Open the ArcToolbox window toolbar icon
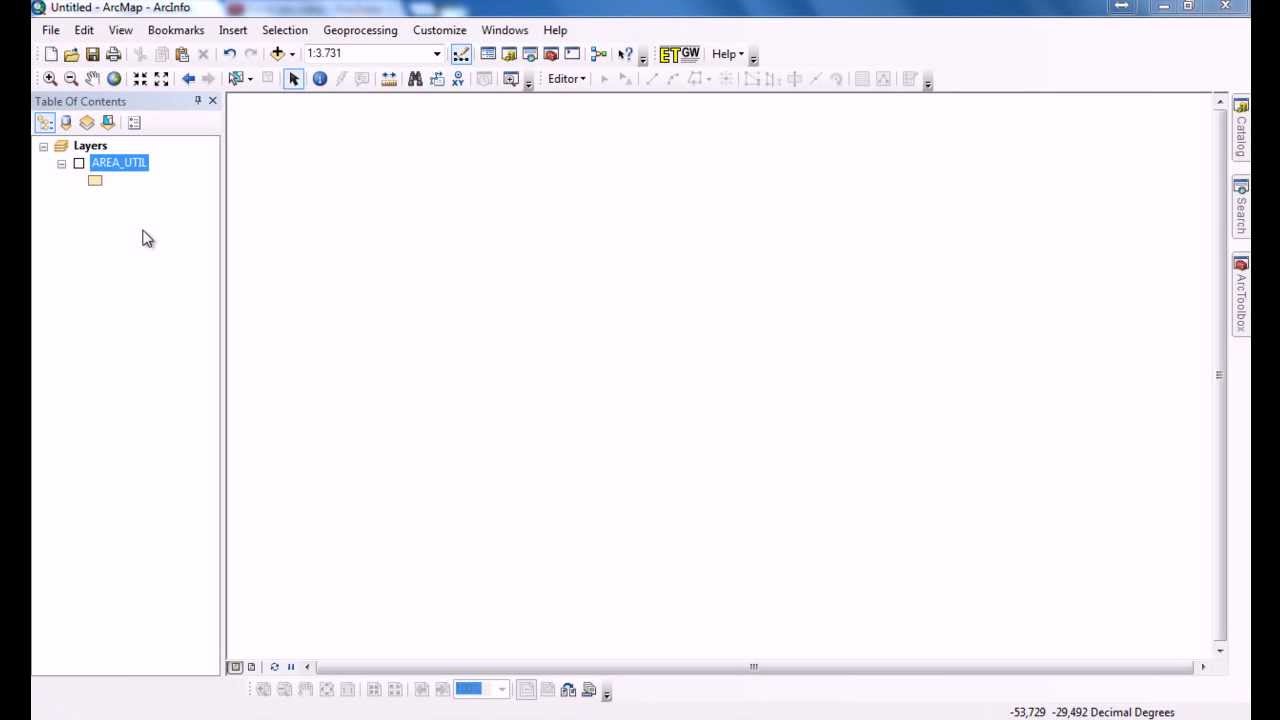 pos(551,54)
